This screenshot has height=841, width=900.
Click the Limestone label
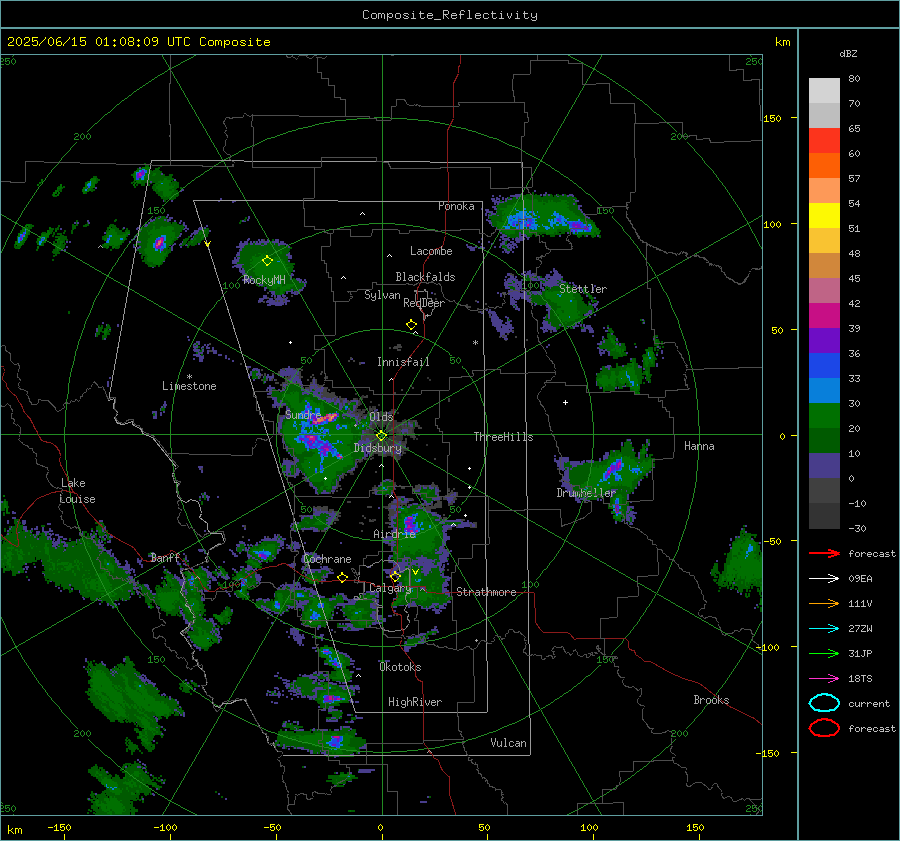189,386
